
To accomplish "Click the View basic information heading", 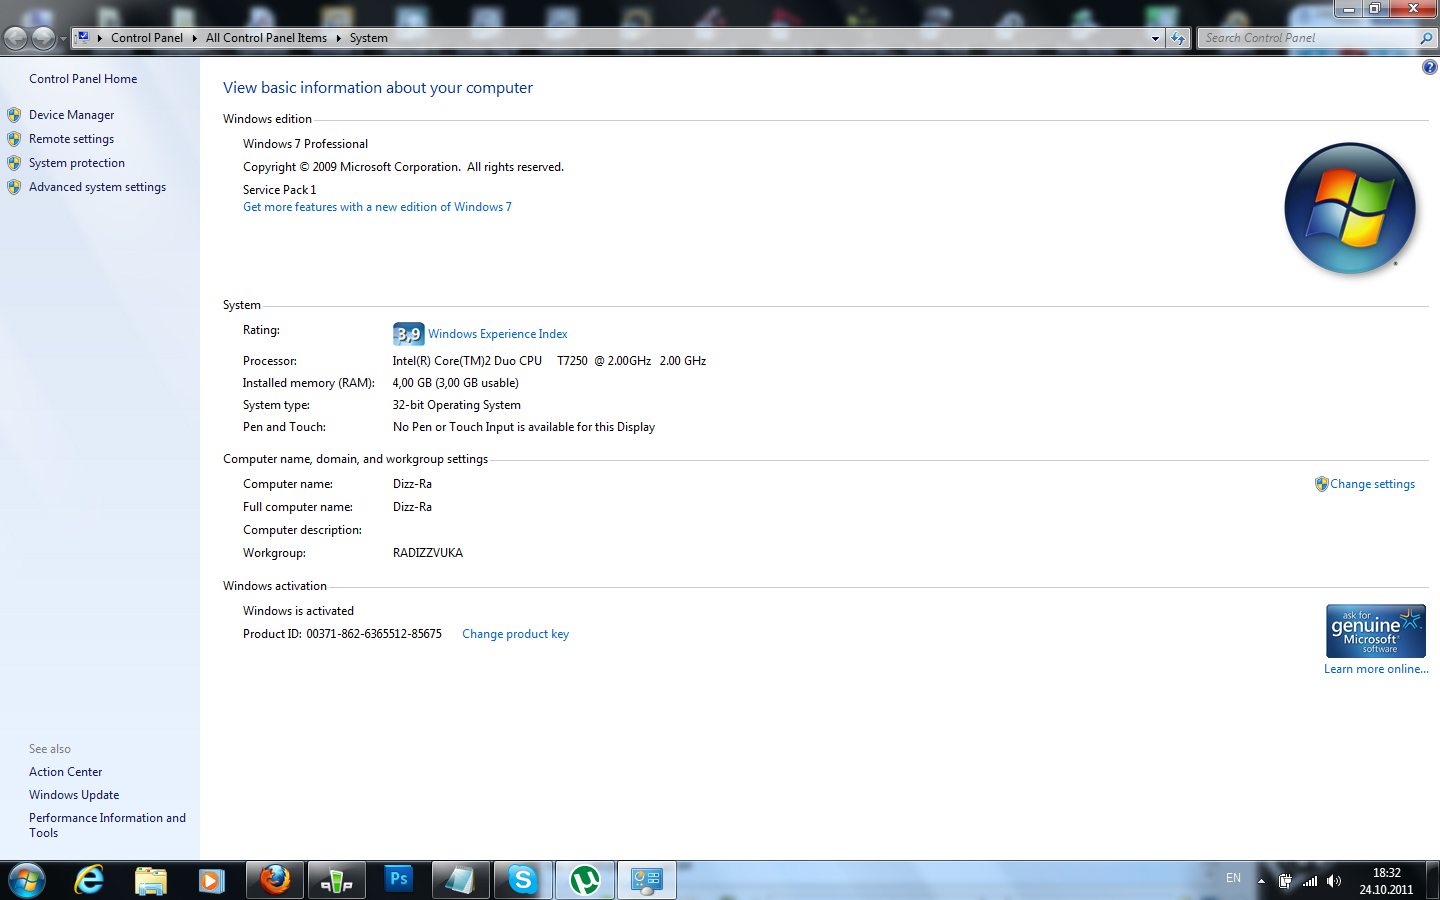I will point(378,88).
